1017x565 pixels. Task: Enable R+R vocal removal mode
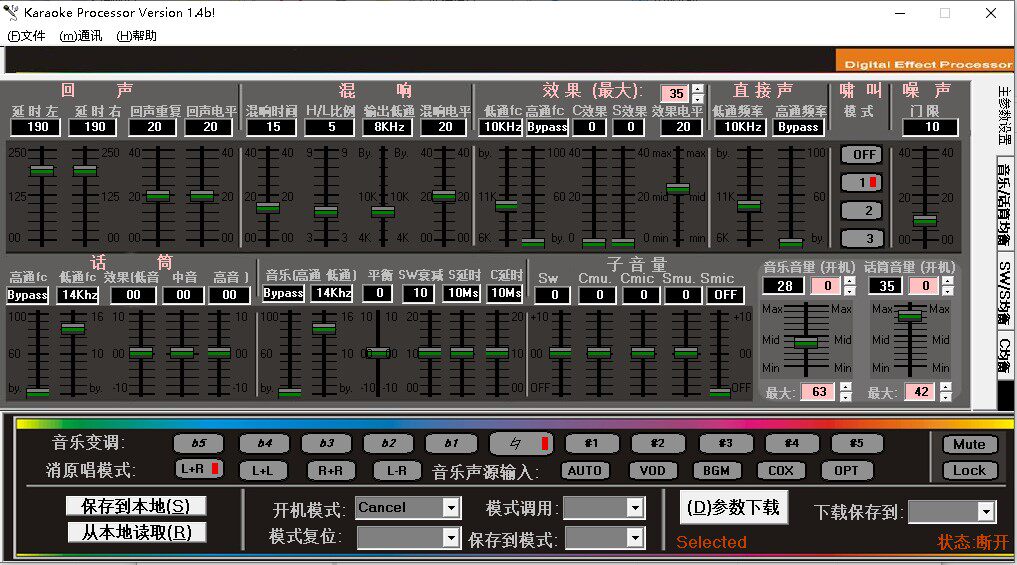[331, 471]
